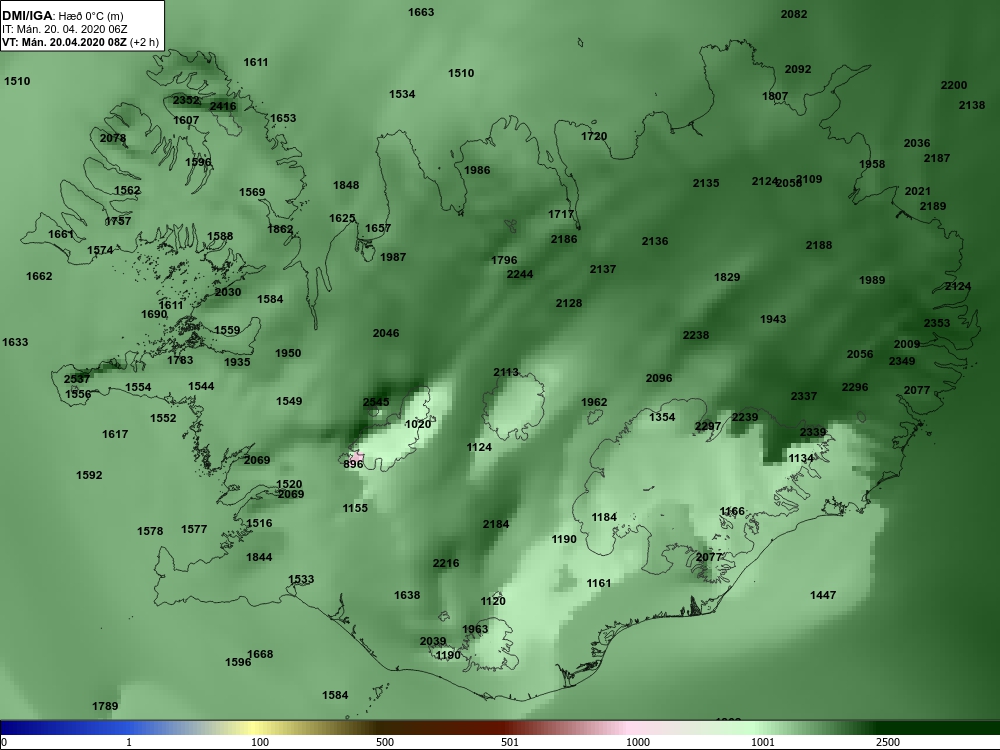Click the map value 2545 by the glacier
Screen dimensions: 1000x750
(376, 402)
